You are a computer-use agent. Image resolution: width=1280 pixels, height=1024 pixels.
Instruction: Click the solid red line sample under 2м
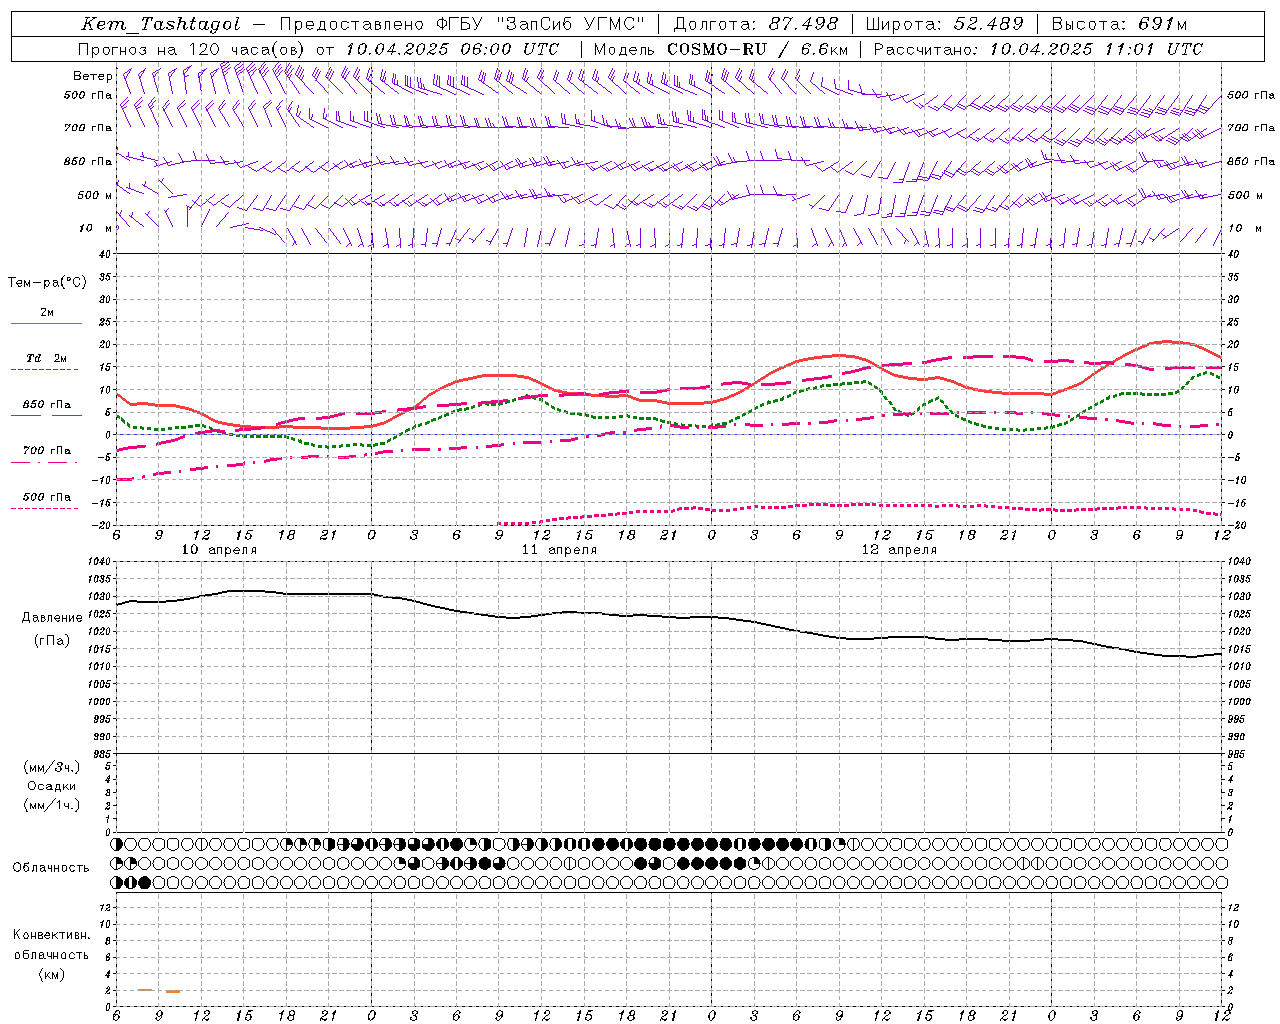(46, 324)
